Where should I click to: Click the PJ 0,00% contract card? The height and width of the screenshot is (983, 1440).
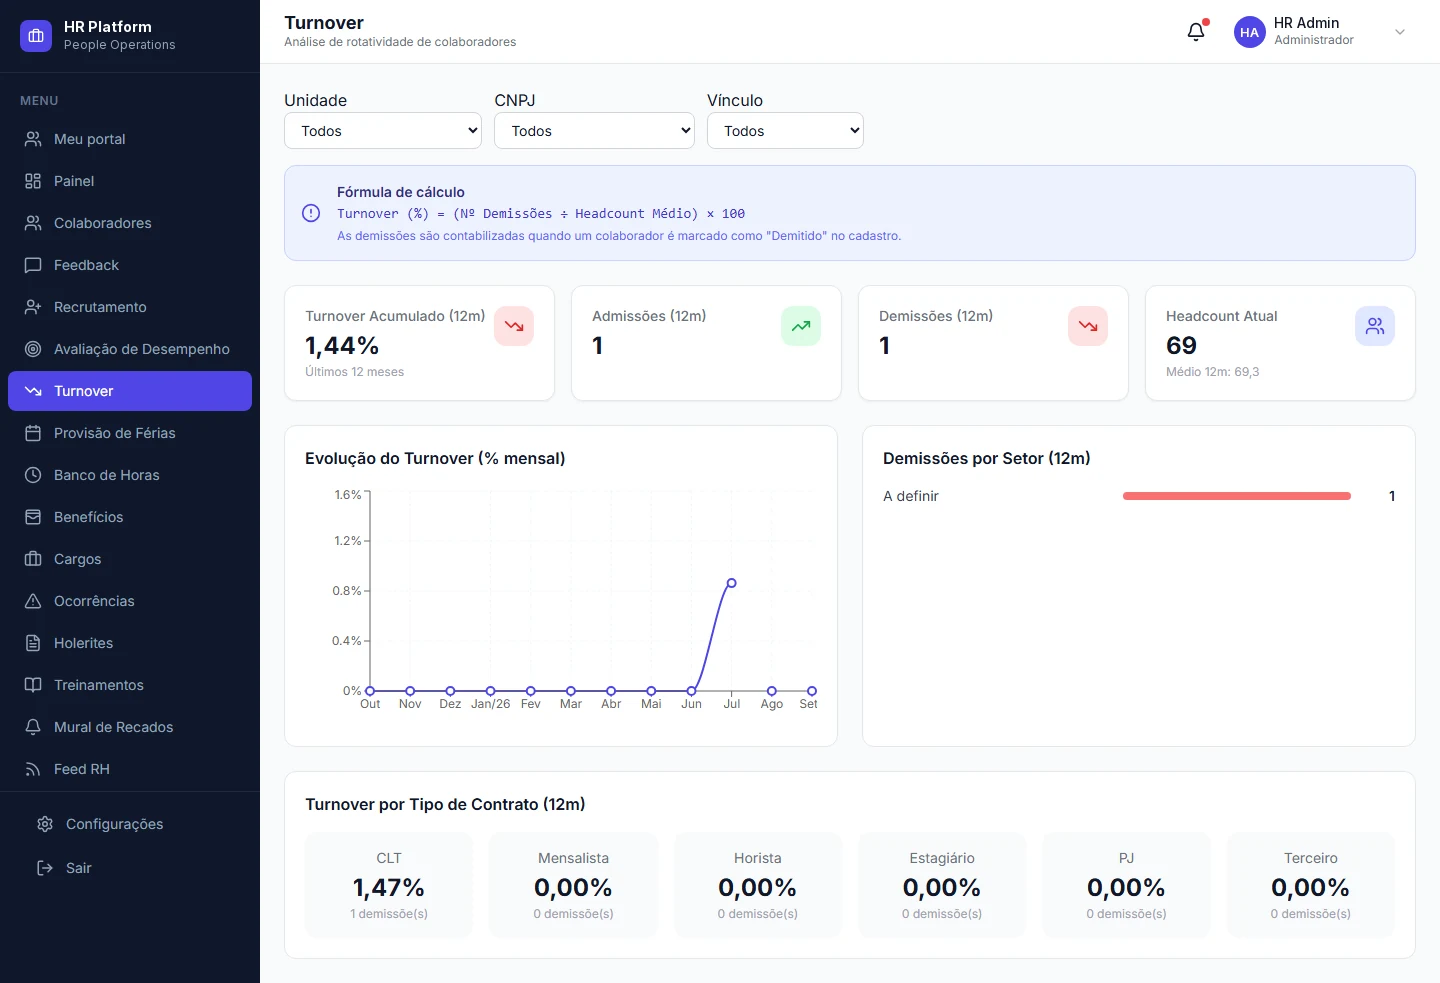point(1126,885)
